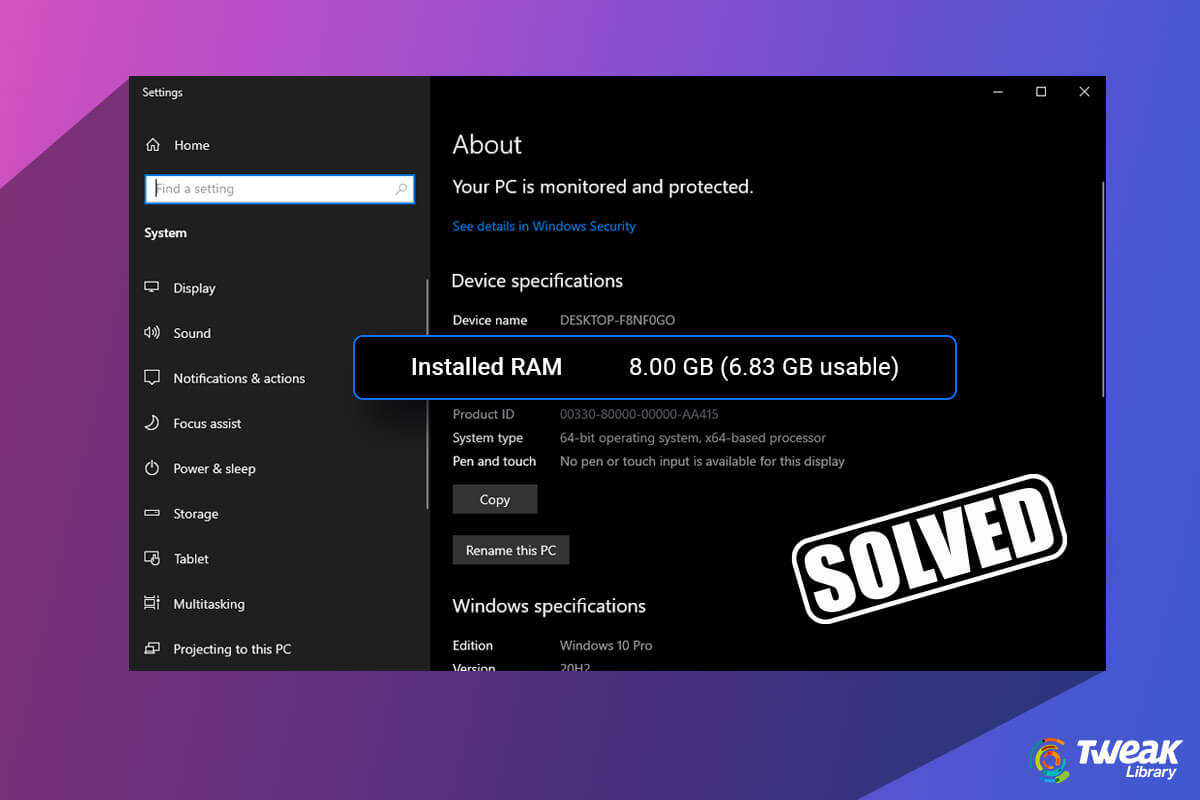Focus the Find a setting search box
The image size is (1200, 800).
(x=270, y=189)
